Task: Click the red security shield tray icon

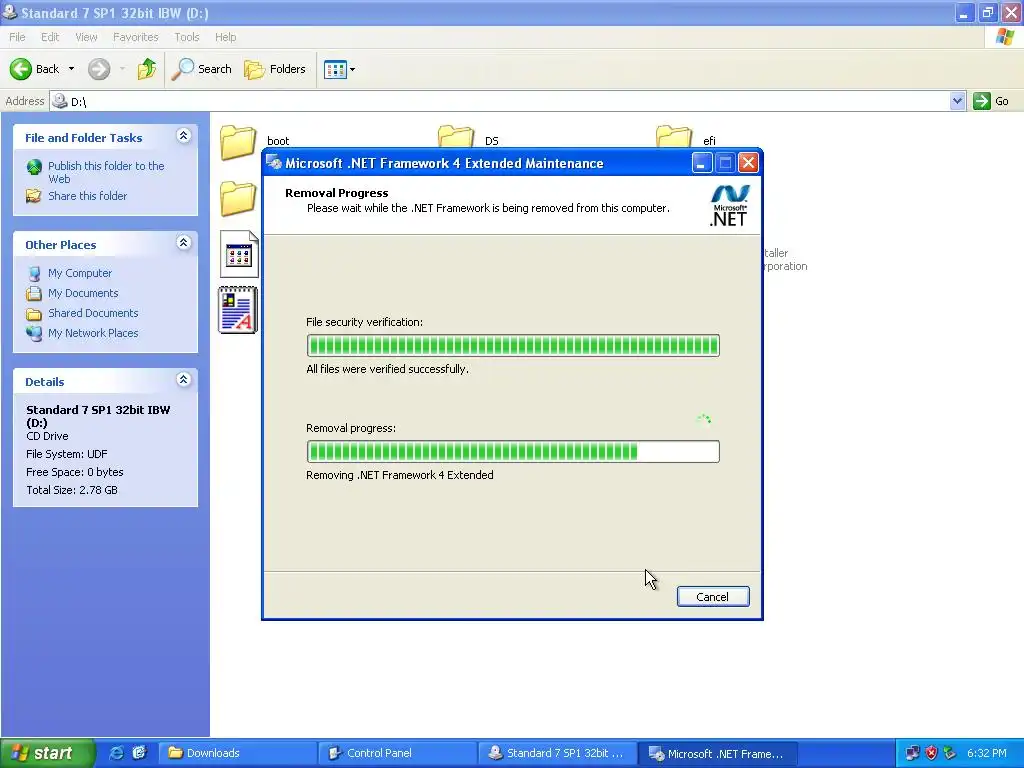Action: click(x=931, y=754)
